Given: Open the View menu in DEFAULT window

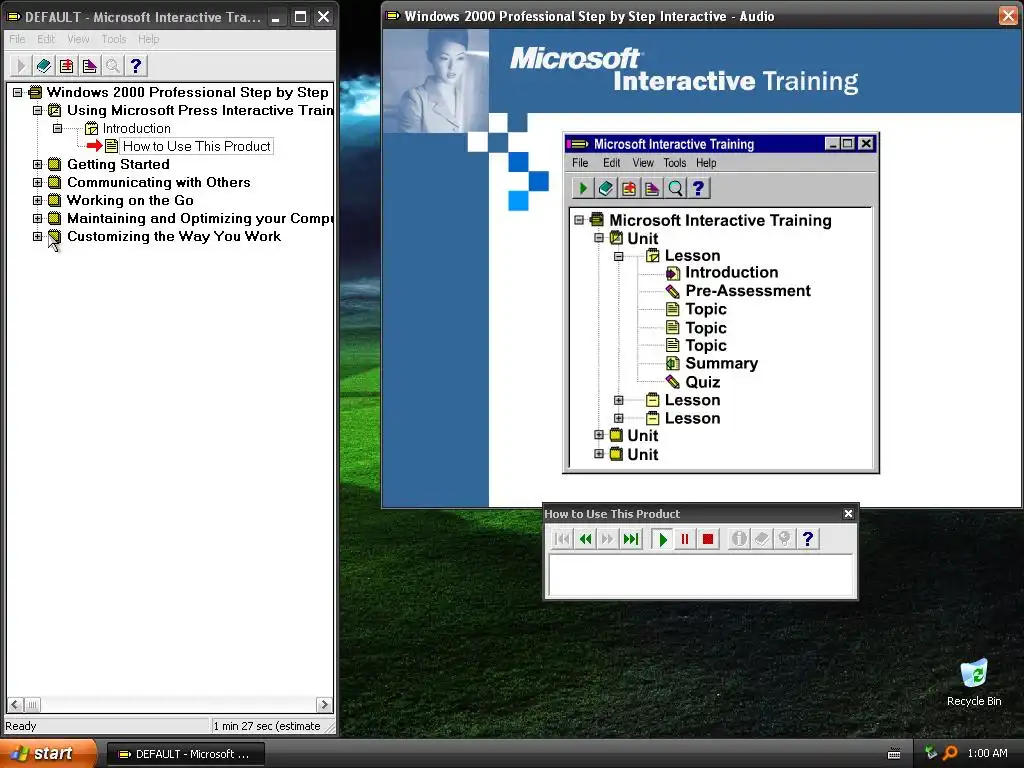Looking at the screenshot, I should click(78, 39).
